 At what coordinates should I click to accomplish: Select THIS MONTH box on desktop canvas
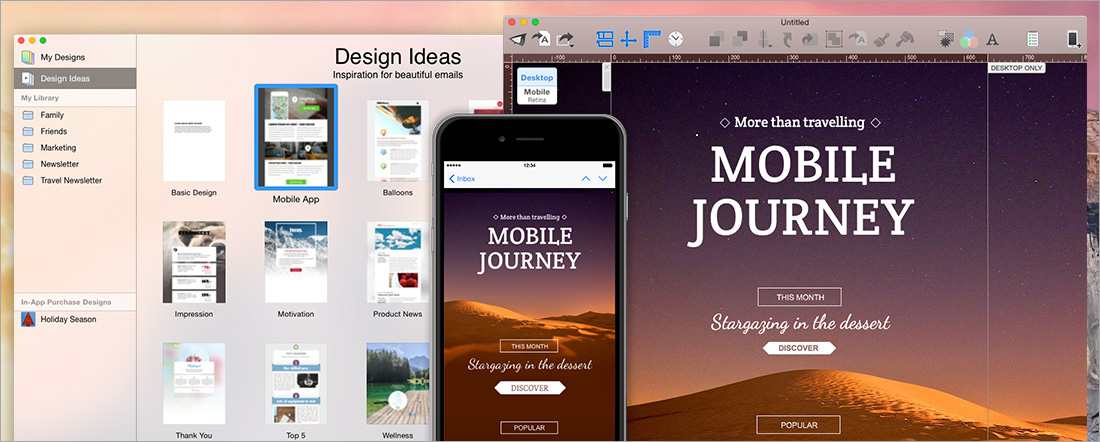(799, 297)
